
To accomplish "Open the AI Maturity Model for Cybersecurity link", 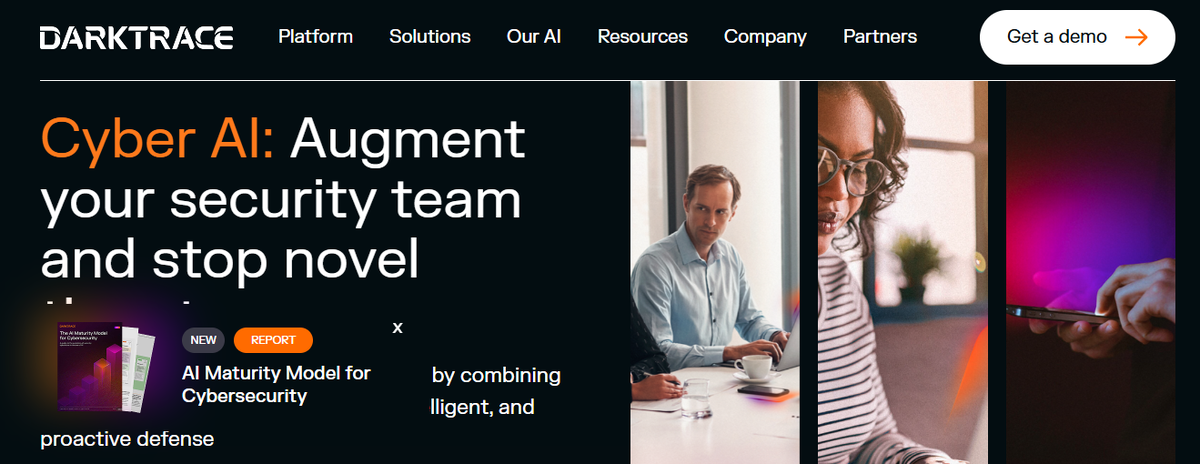I will [276, 384].
